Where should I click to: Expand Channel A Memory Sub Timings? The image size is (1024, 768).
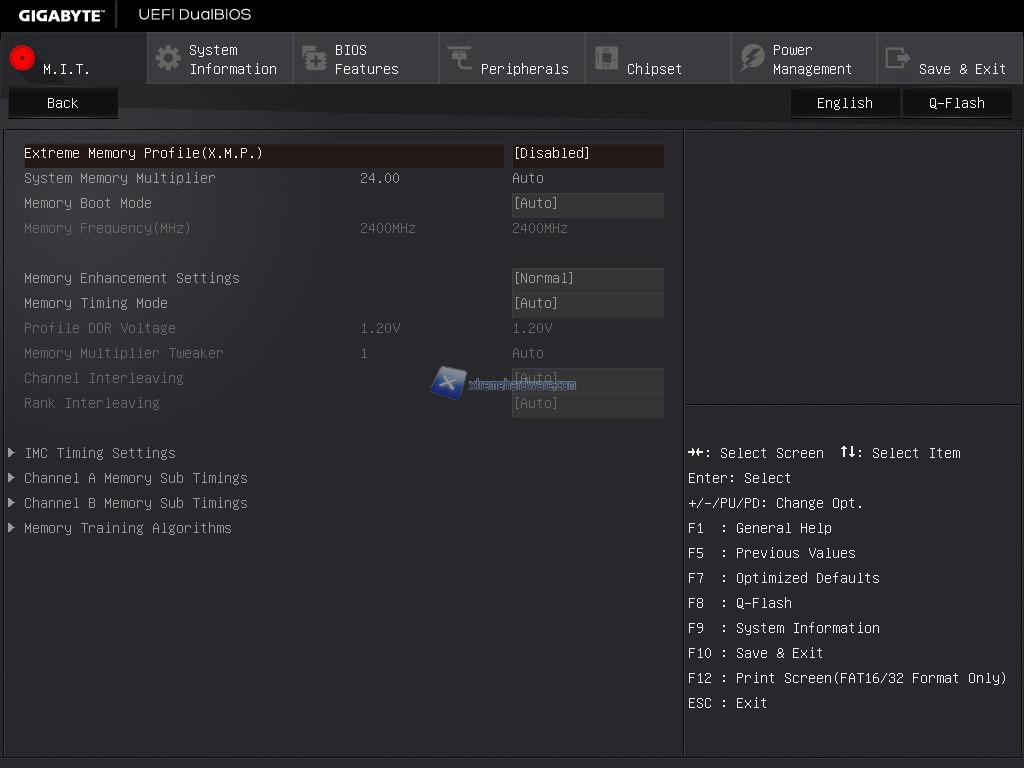pyautogui.click(x=135, y=478)
